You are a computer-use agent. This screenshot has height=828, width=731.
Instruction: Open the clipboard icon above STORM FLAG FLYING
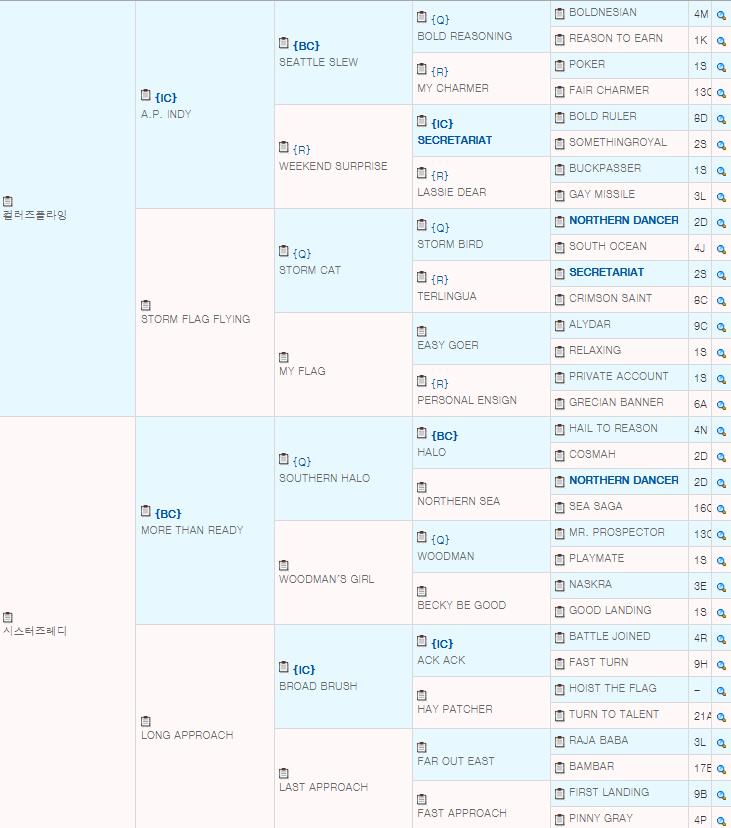click(x=146, y=306)
